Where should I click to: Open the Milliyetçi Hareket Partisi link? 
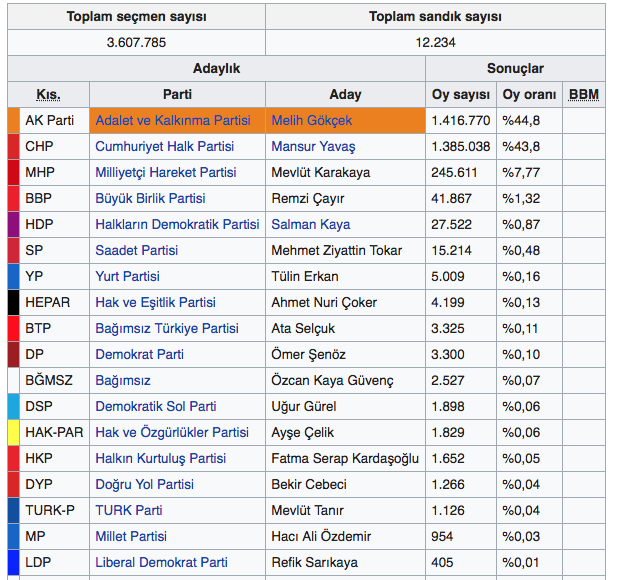(x=166, y=172)
